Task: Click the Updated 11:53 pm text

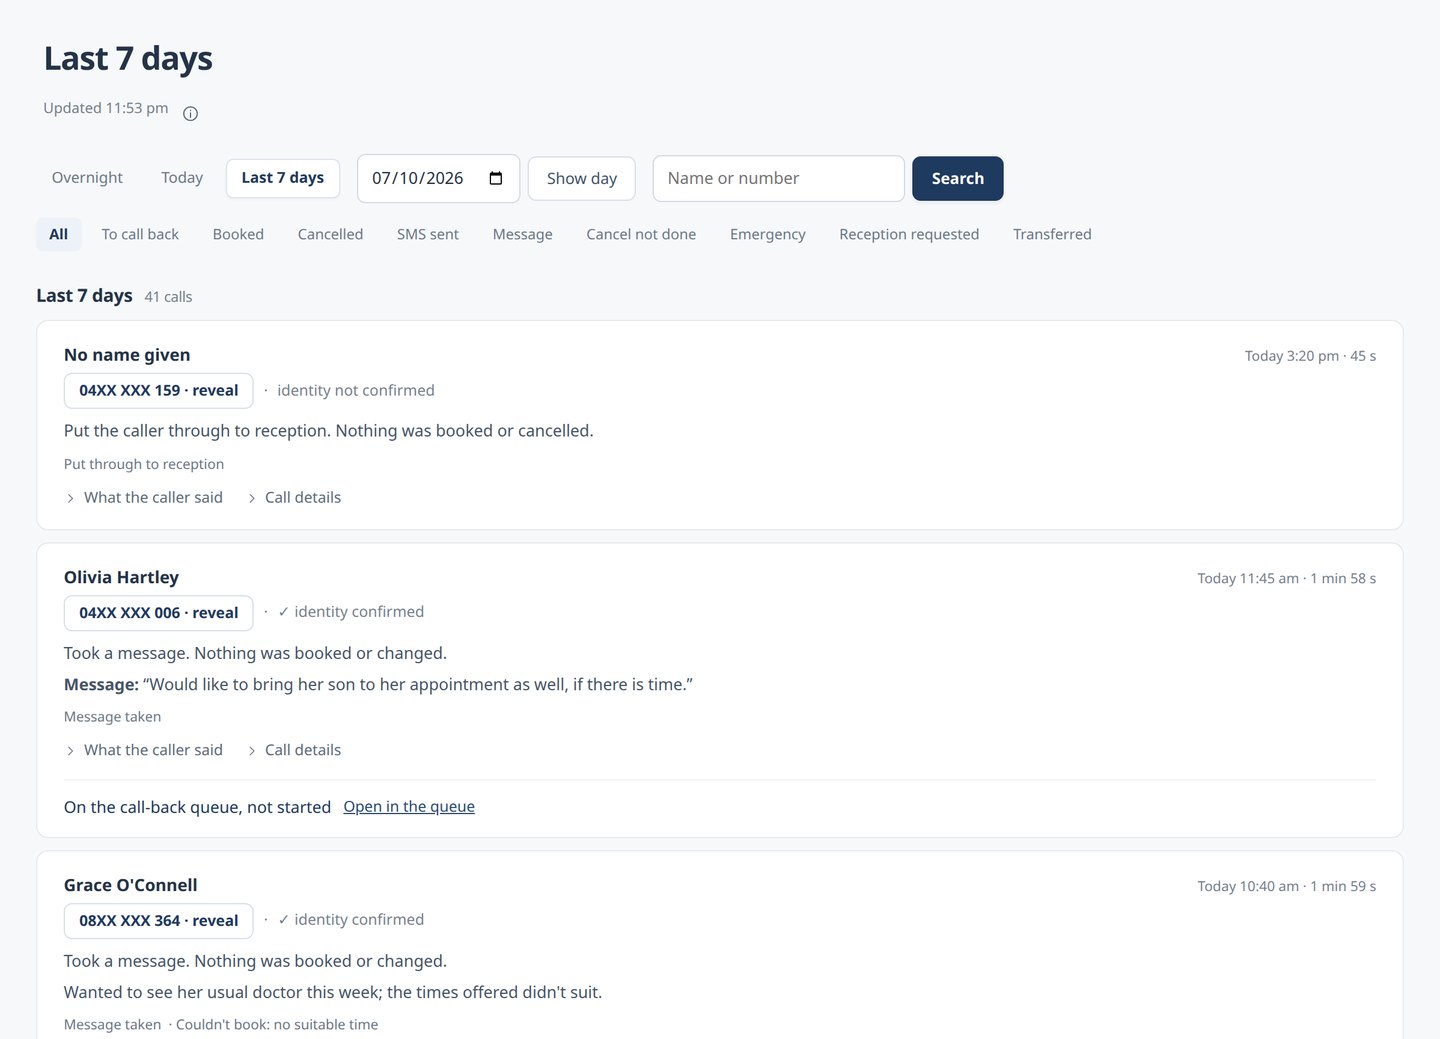Action: click(x=106, y=108)
